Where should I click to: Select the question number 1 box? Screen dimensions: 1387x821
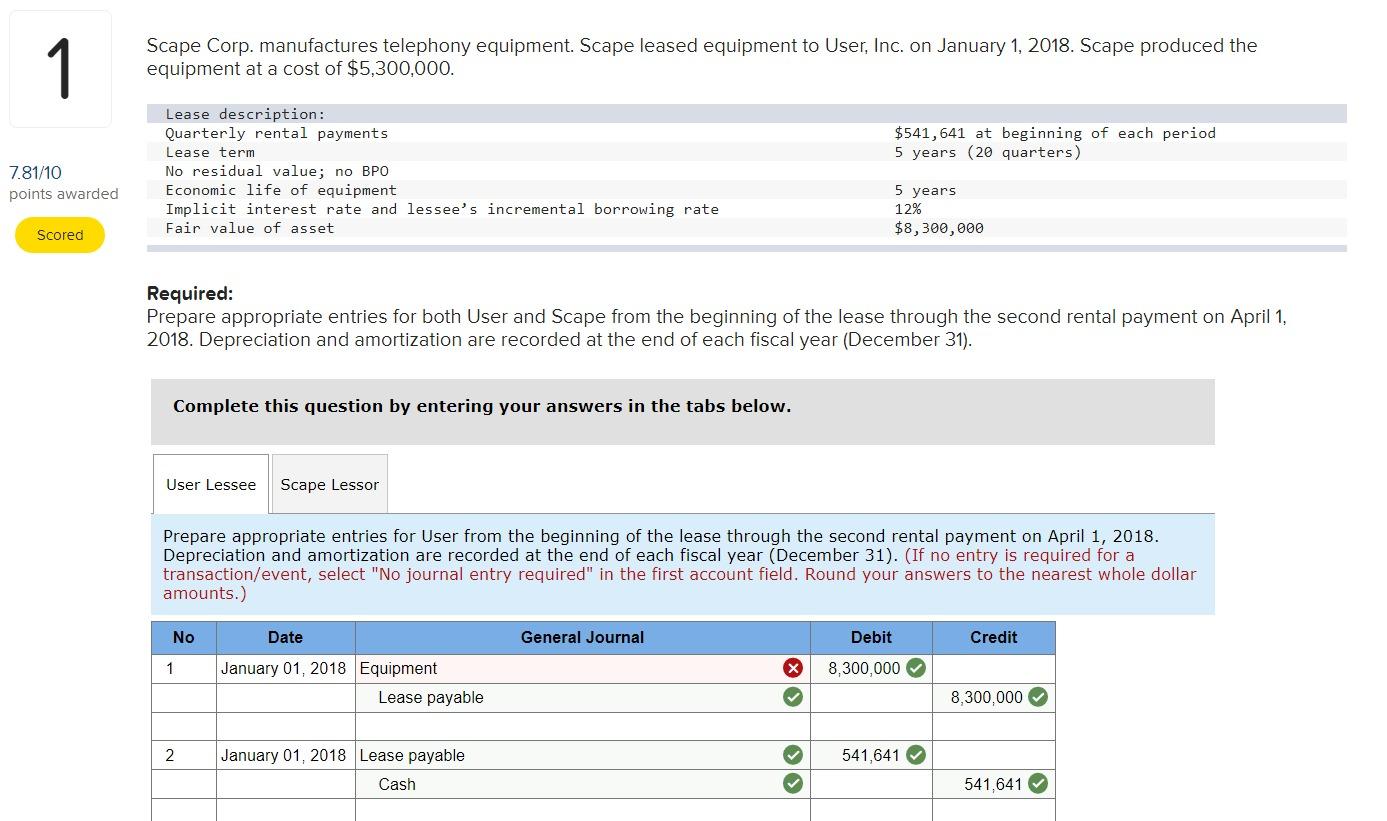[x=60, y=69]
